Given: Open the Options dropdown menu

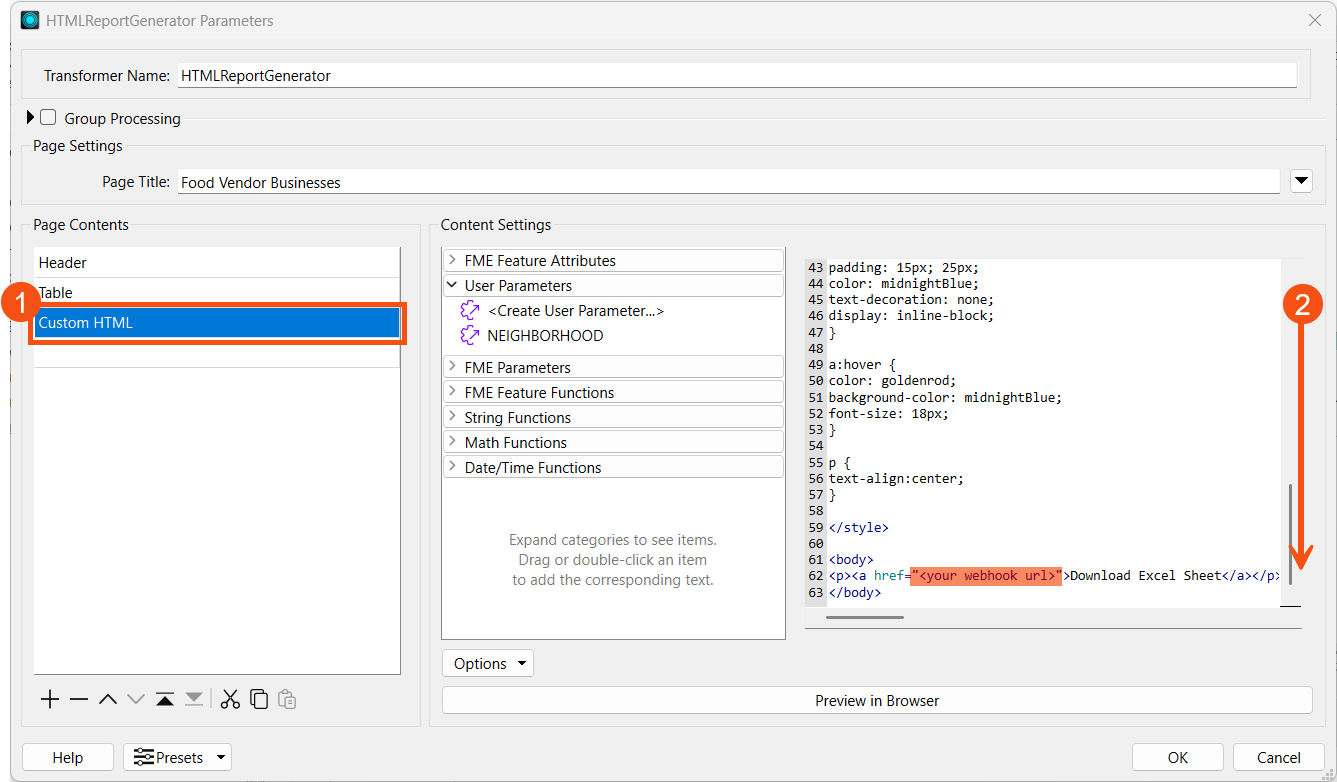Looking at the screenshot, I should pyautogui.click(x=488, y=664).
